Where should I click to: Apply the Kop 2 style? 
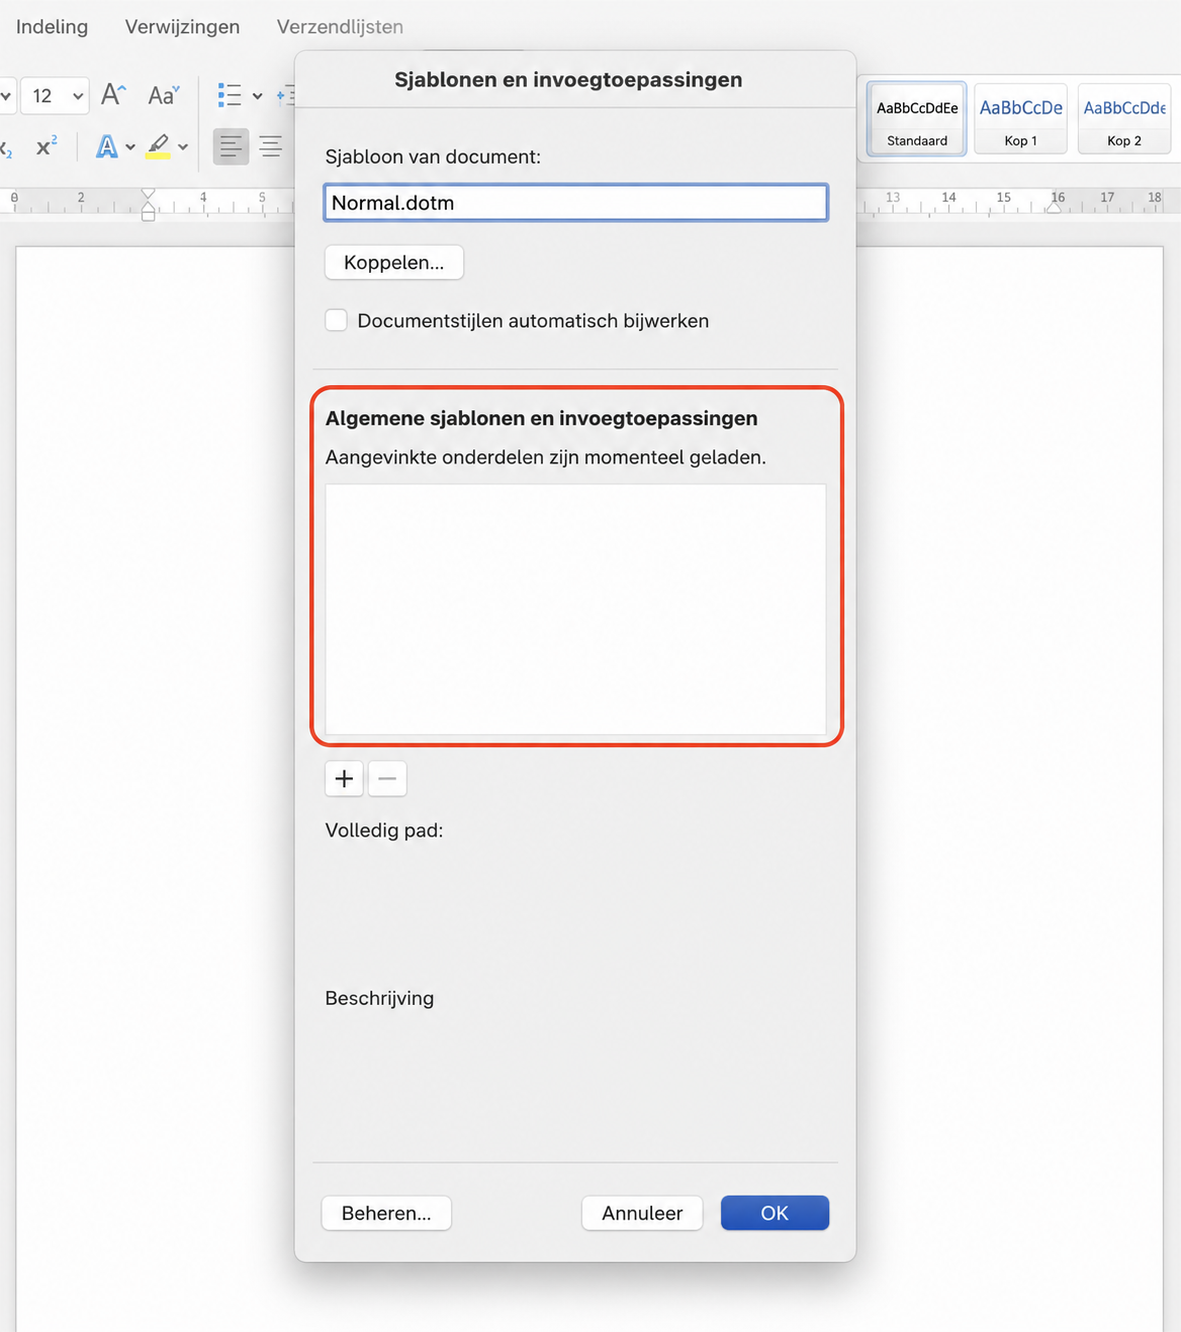[1124, 119]
